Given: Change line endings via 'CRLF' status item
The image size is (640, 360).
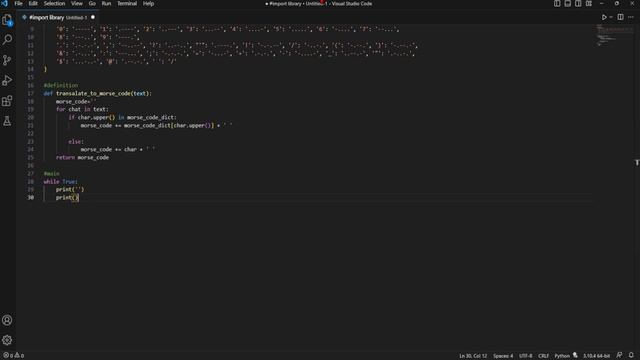Looking at the screenshot, I should [543, 356].
